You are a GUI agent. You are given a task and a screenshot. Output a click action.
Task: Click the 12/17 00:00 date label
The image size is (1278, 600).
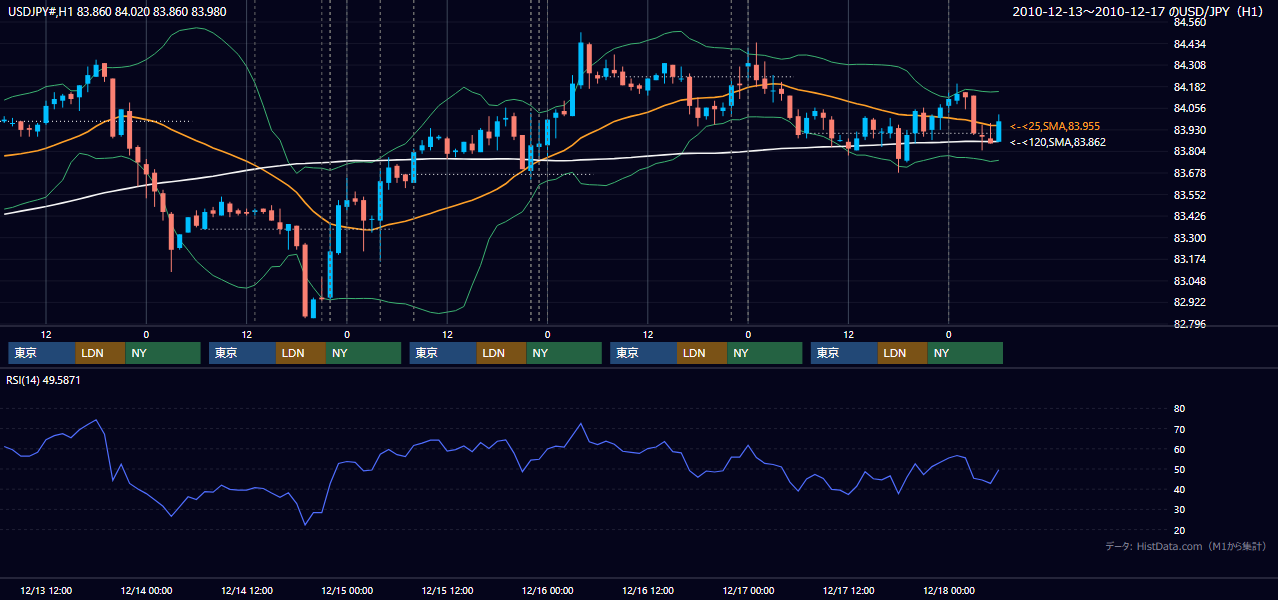pyautogui.click(x=748, y=590)
